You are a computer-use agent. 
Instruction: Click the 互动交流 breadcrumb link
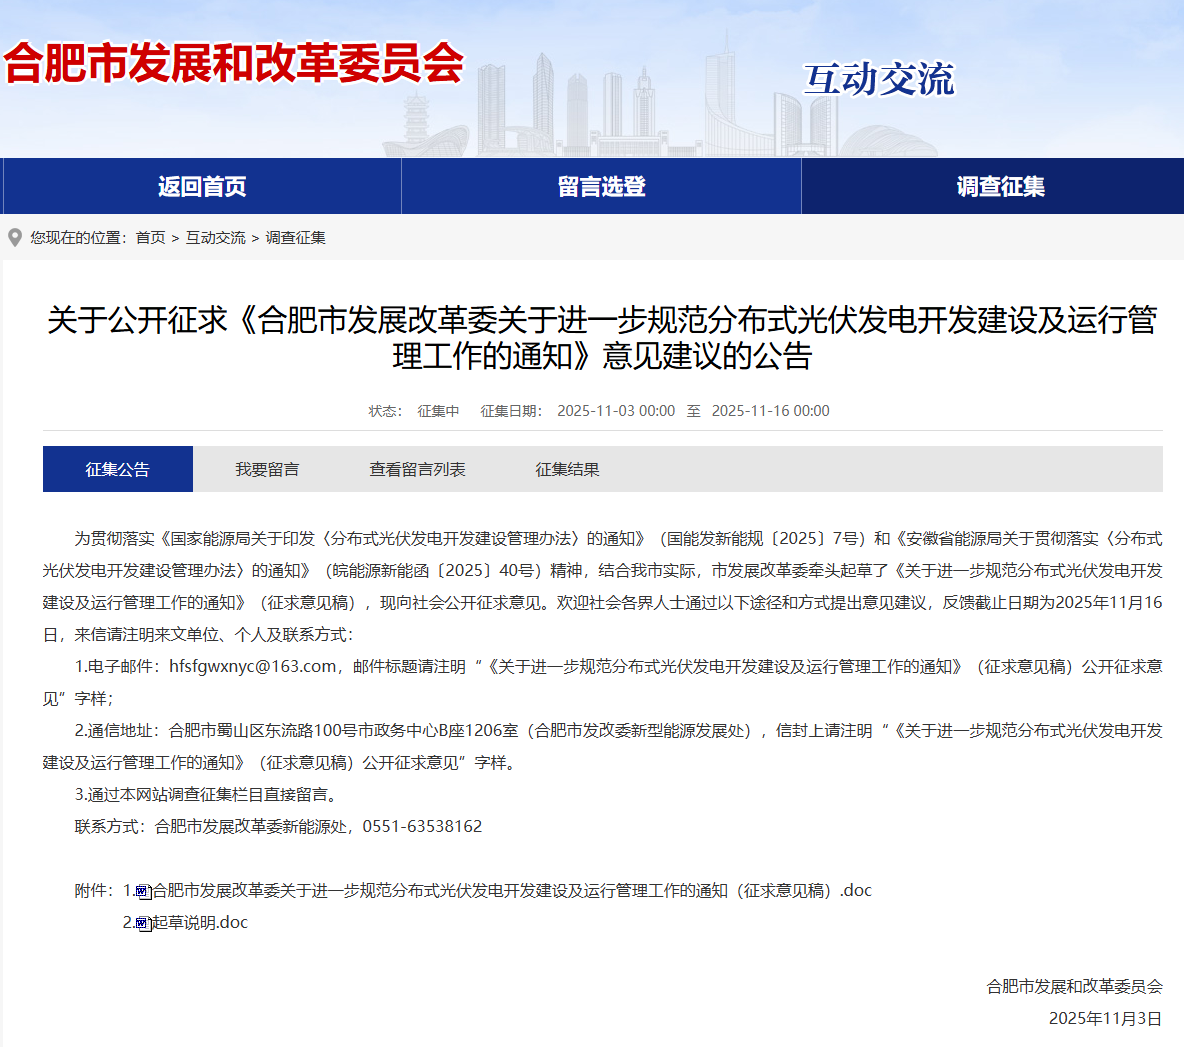click(x=215, y=238)
